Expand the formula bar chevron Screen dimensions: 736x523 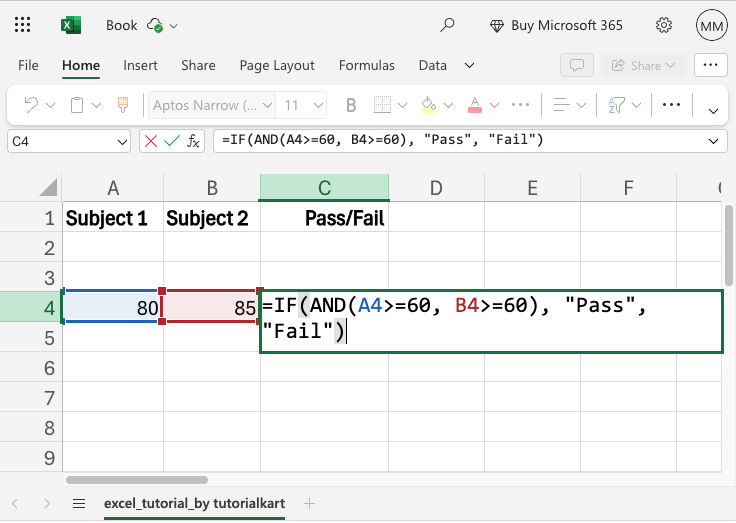point(713,141)
